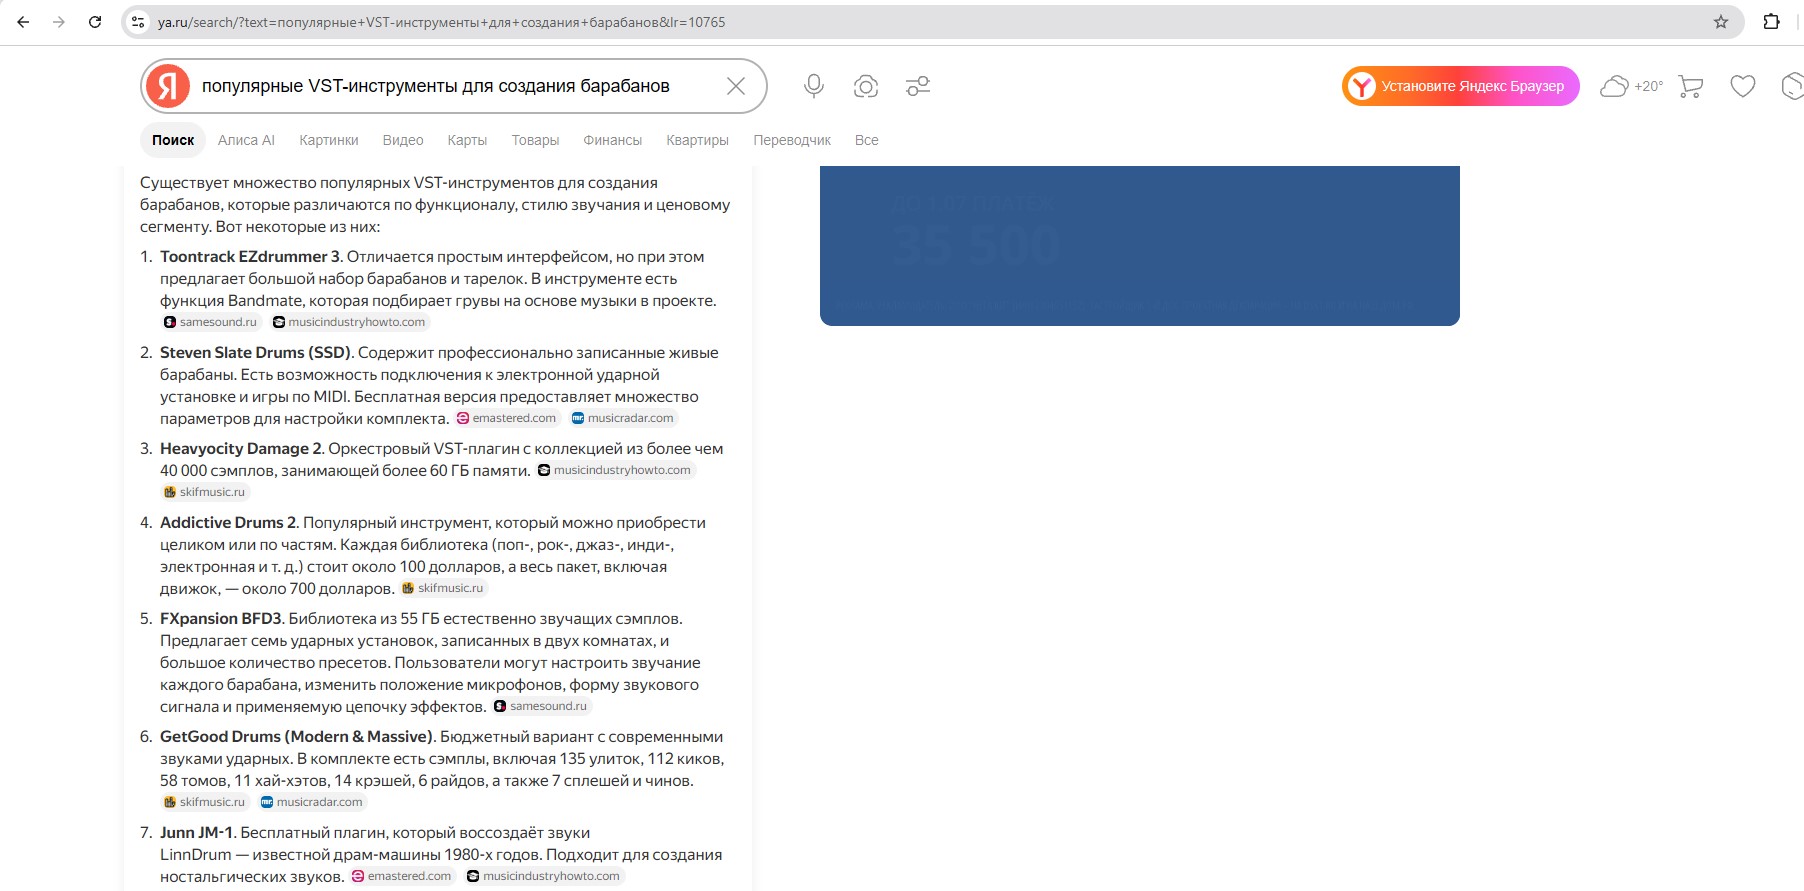Open skifmusic.ru source under Addictive Drums 2
The image size is (1804, 891).
click(x=443, y=588)
